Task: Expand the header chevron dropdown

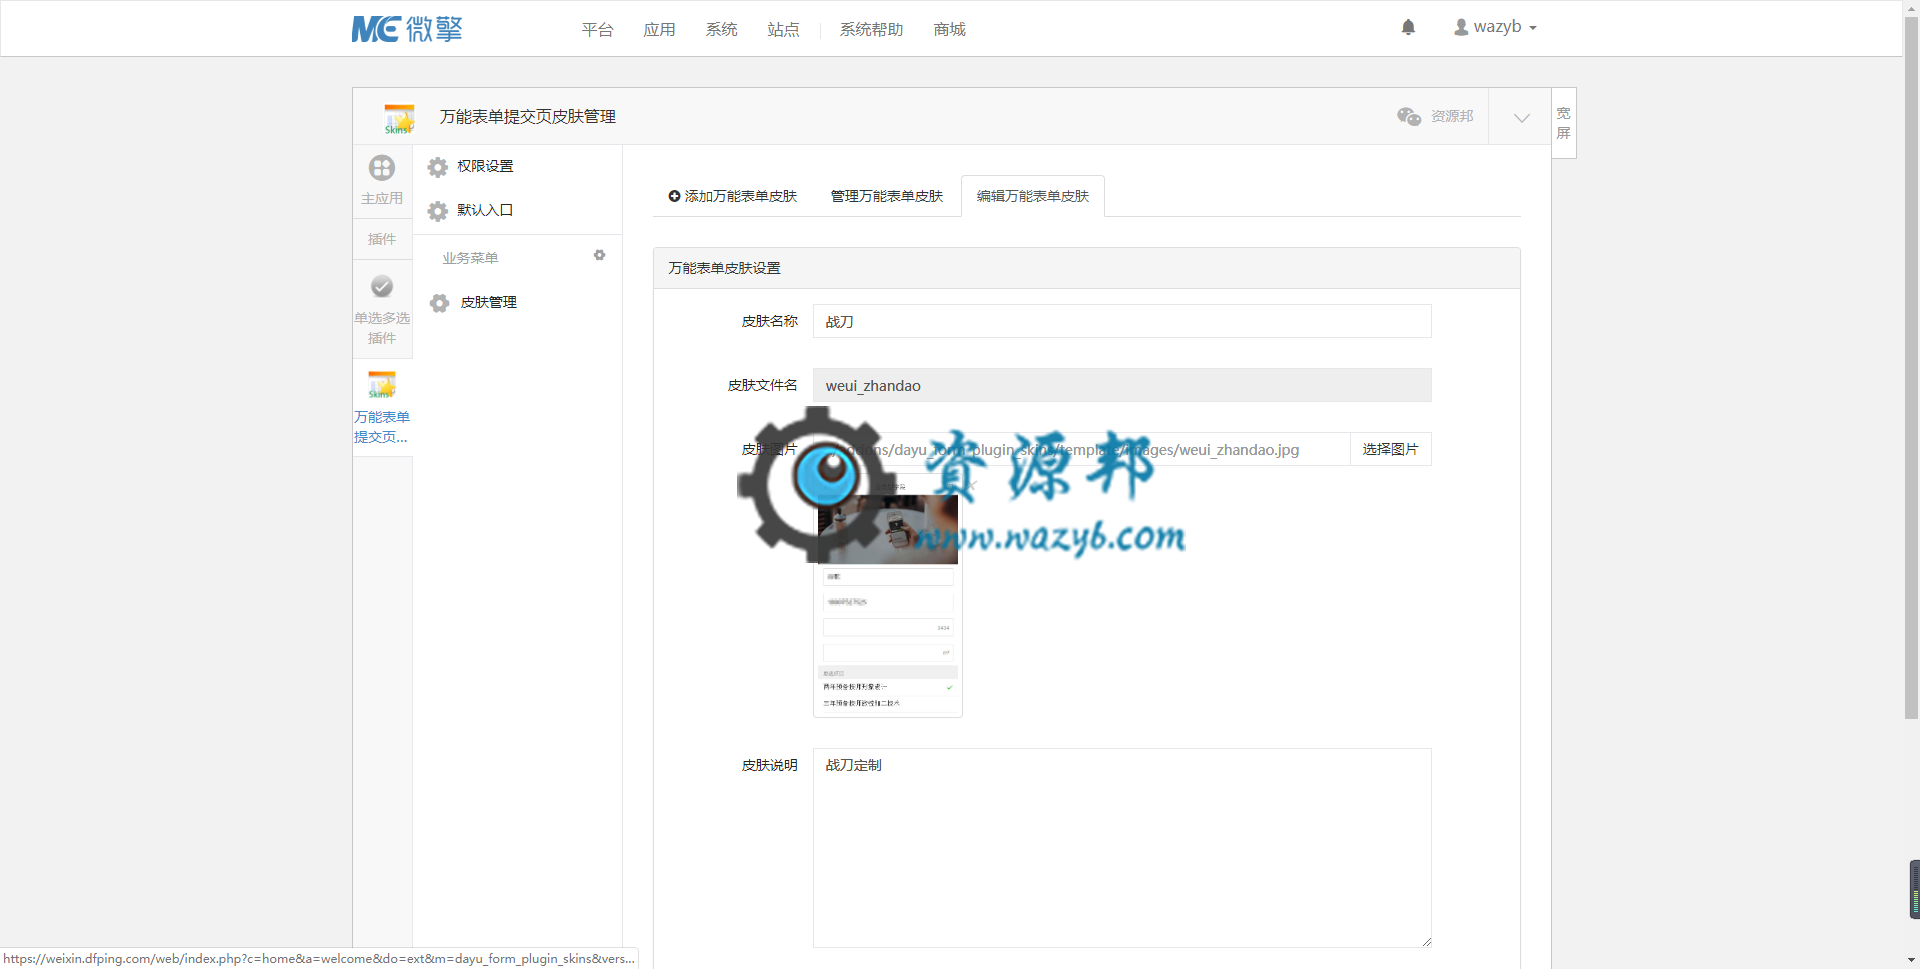Action: [1521, 117]
